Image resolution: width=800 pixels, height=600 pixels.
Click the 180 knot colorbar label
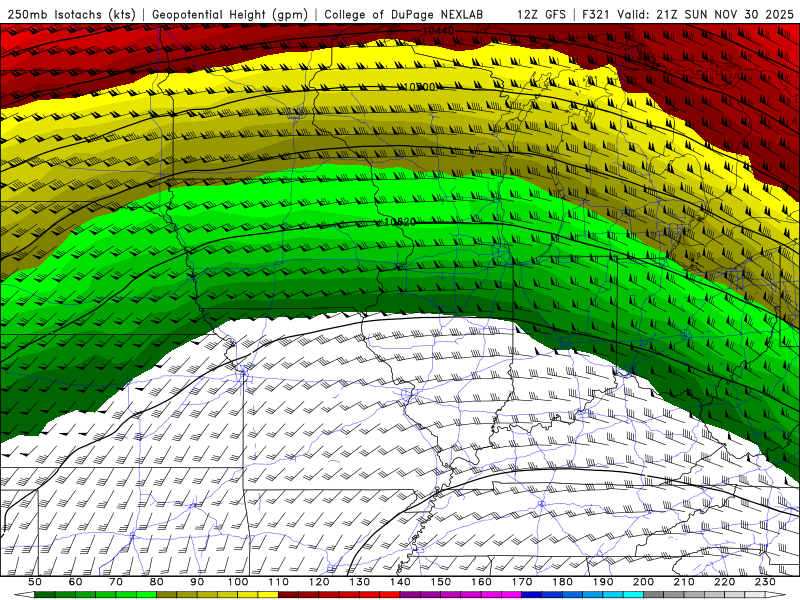click(x=563, y=582)
